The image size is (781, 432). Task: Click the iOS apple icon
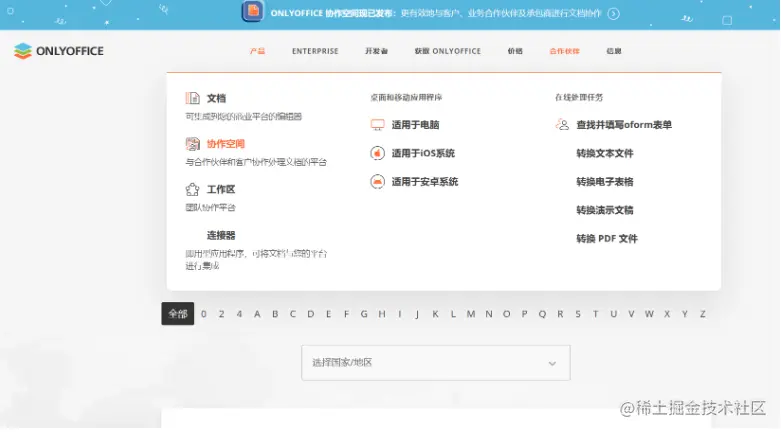(378, 153)
